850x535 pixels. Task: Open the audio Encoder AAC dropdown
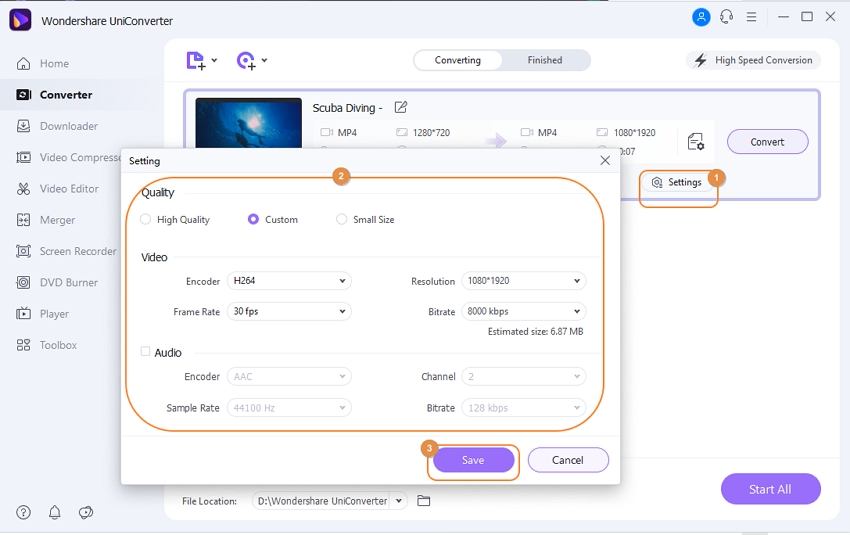pos(289,377)
